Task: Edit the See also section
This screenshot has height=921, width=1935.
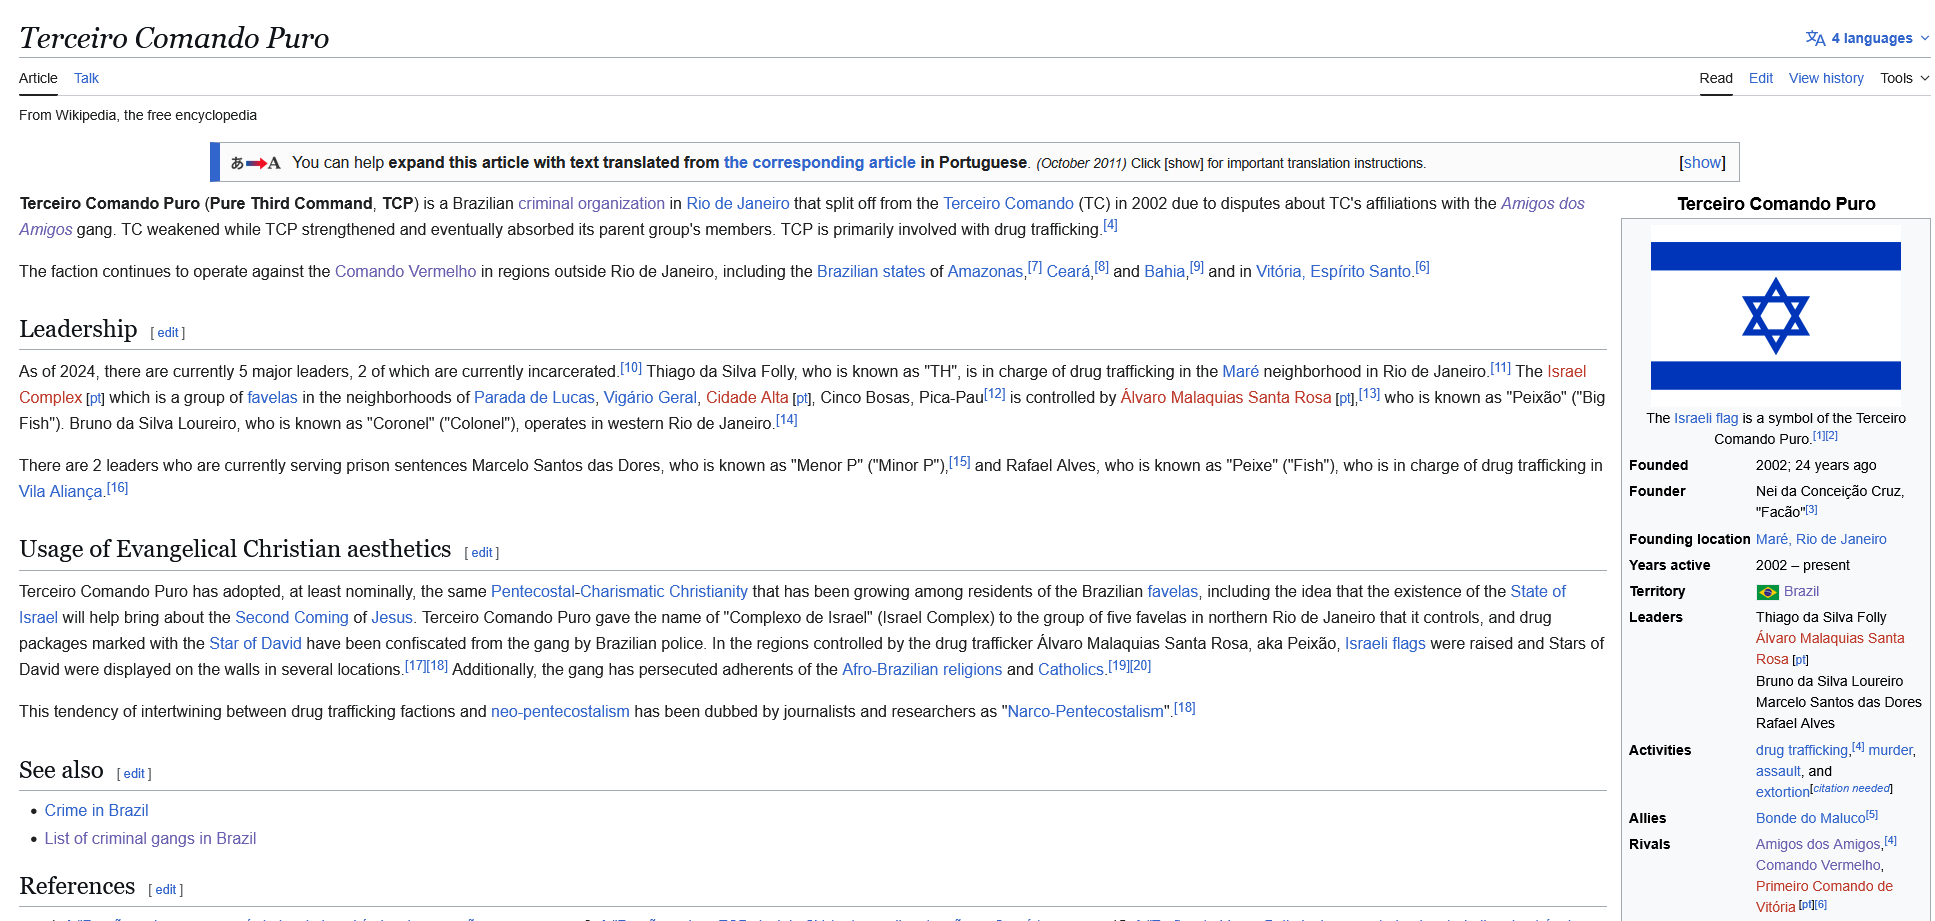Action: coord(134,774)
